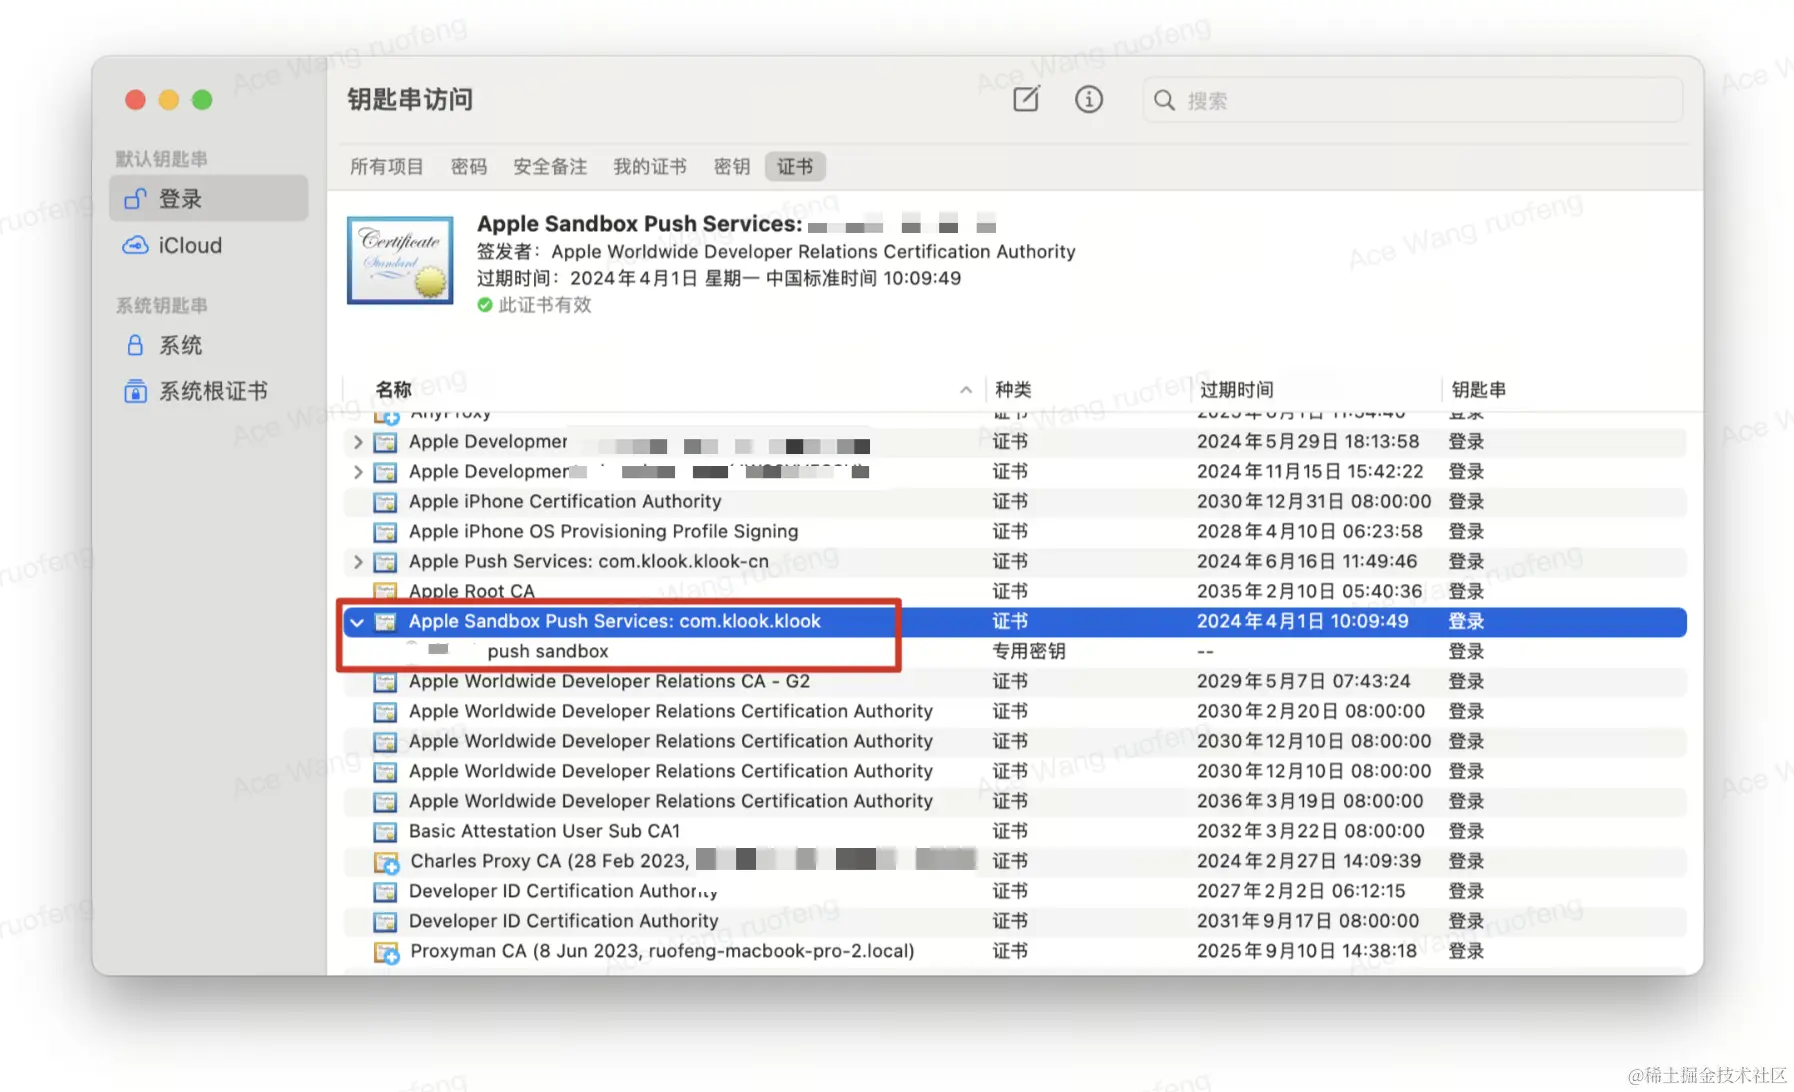This screenshot has width=1794, height=1092.
Task: Open the info button in toolbar
Action: tap(1088, 99)
